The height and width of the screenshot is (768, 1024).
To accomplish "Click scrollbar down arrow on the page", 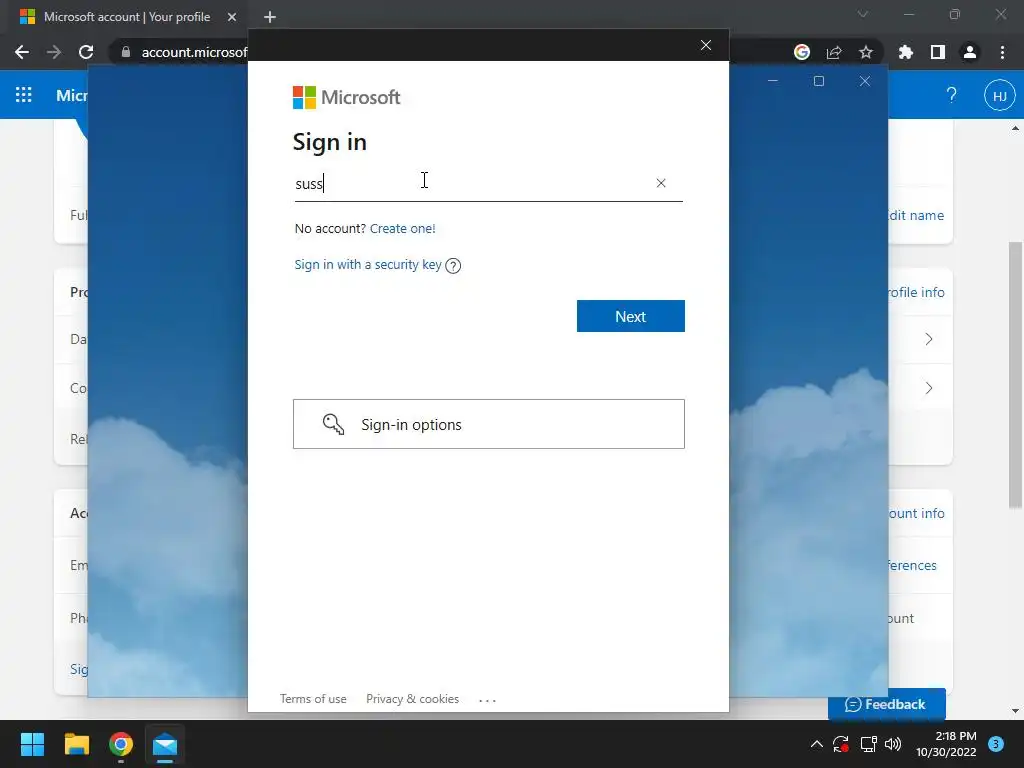I will tap(1015, 711).
